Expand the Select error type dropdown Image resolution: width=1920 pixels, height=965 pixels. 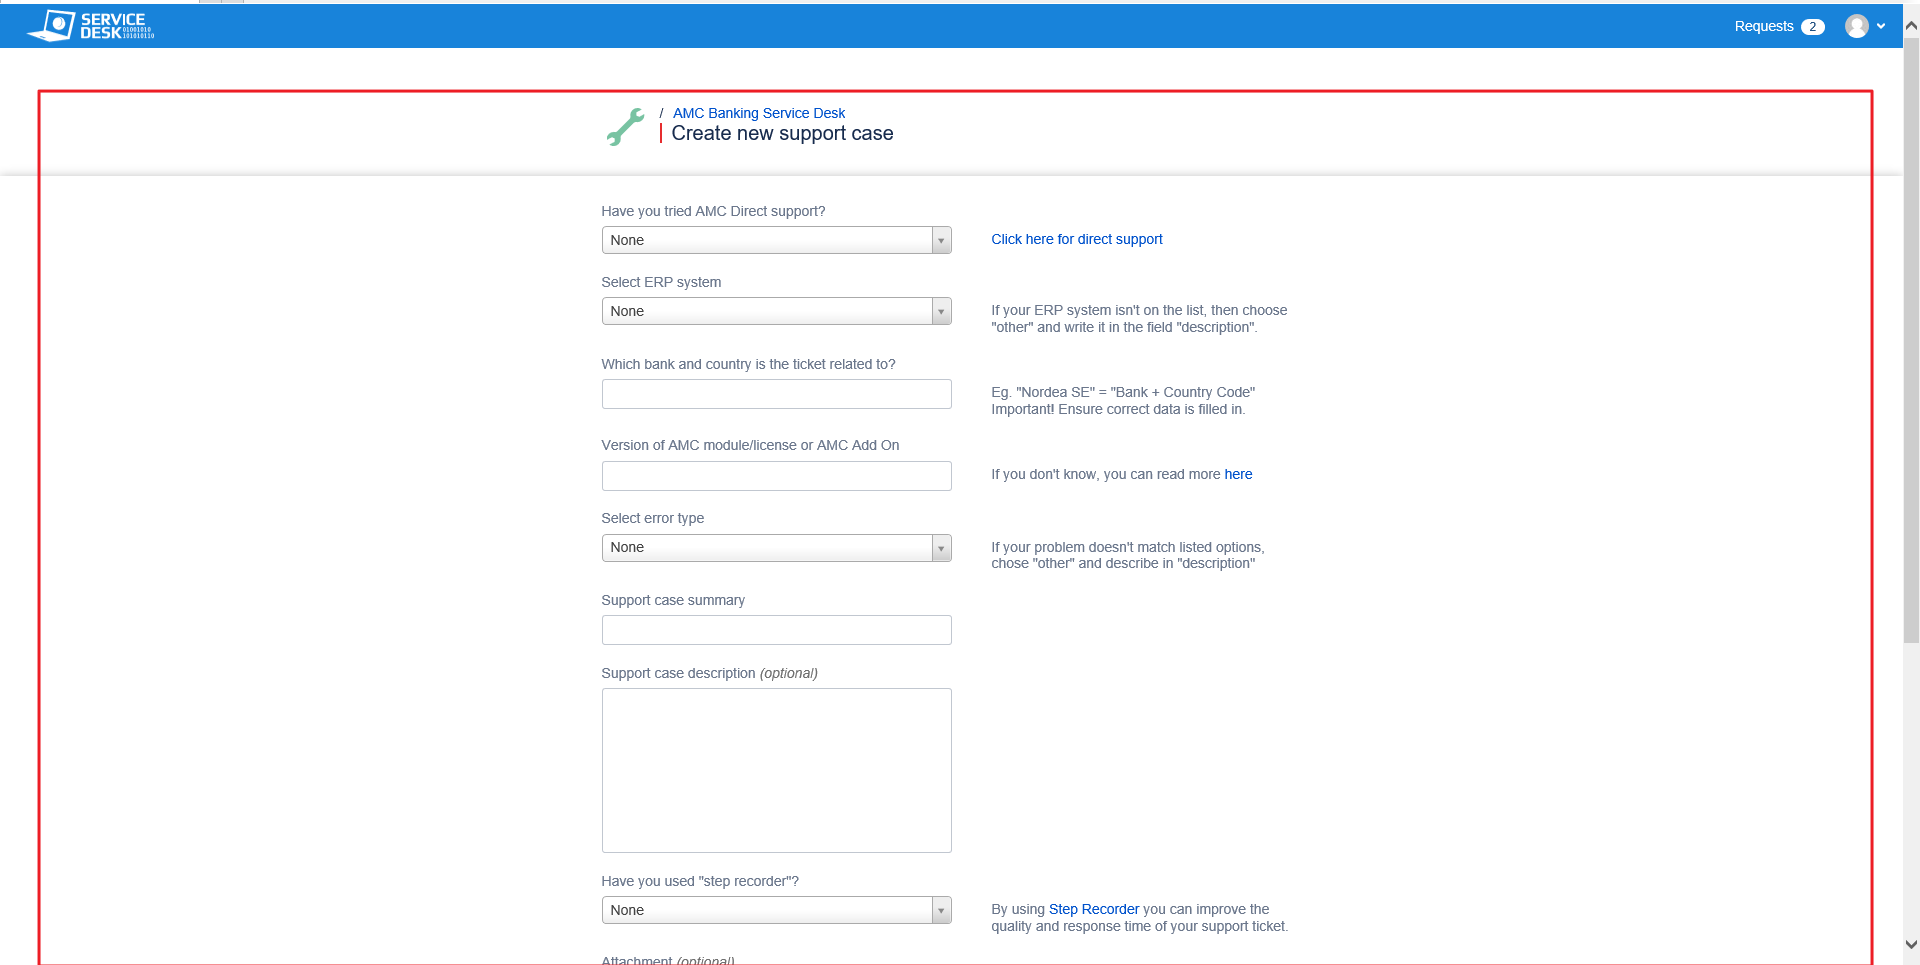pos(776,548)
